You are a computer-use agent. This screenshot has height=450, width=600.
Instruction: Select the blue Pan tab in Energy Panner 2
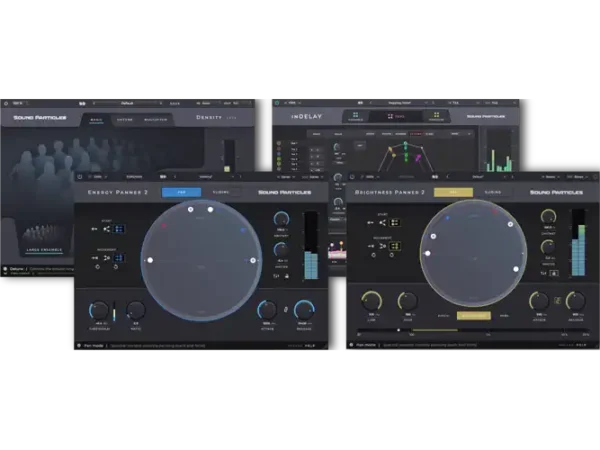point(181,192)
